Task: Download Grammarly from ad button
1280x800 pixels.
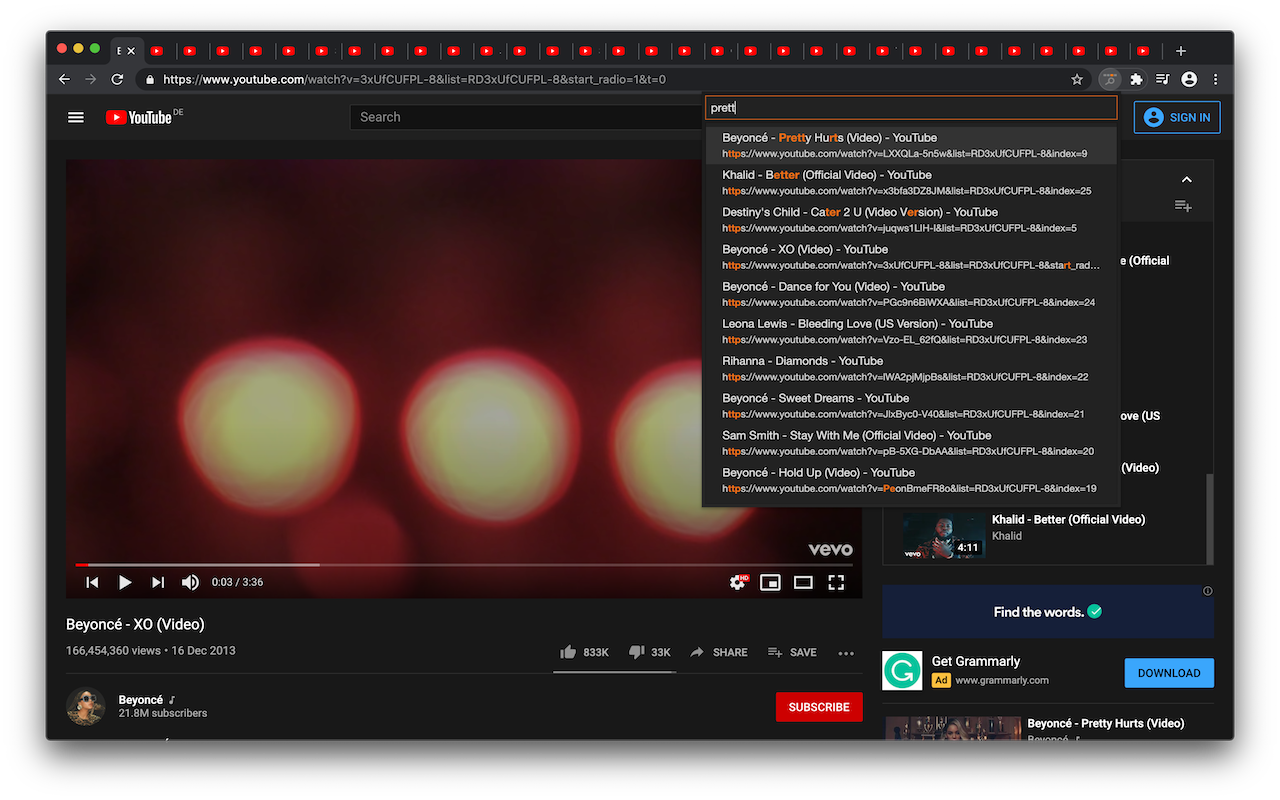Action: [1169, 673]
